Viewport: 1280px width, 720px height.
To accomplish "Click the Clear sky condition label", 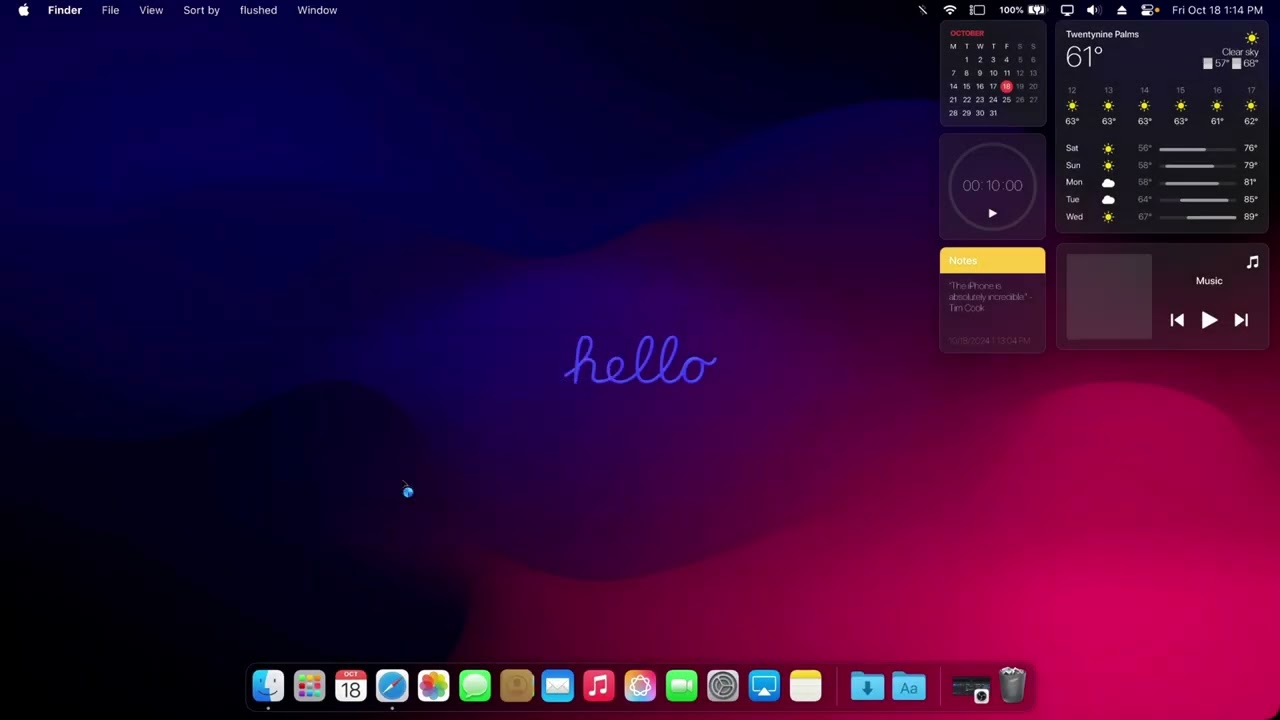I will (1240, 52).
